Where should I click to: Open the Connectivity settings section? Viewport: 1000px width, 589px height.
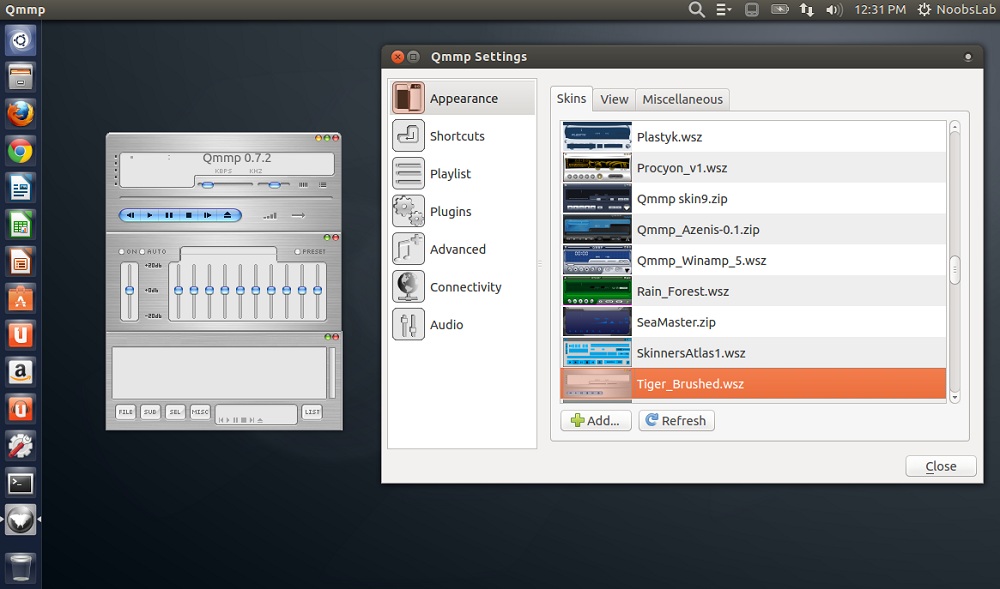[x=464, y=286]
